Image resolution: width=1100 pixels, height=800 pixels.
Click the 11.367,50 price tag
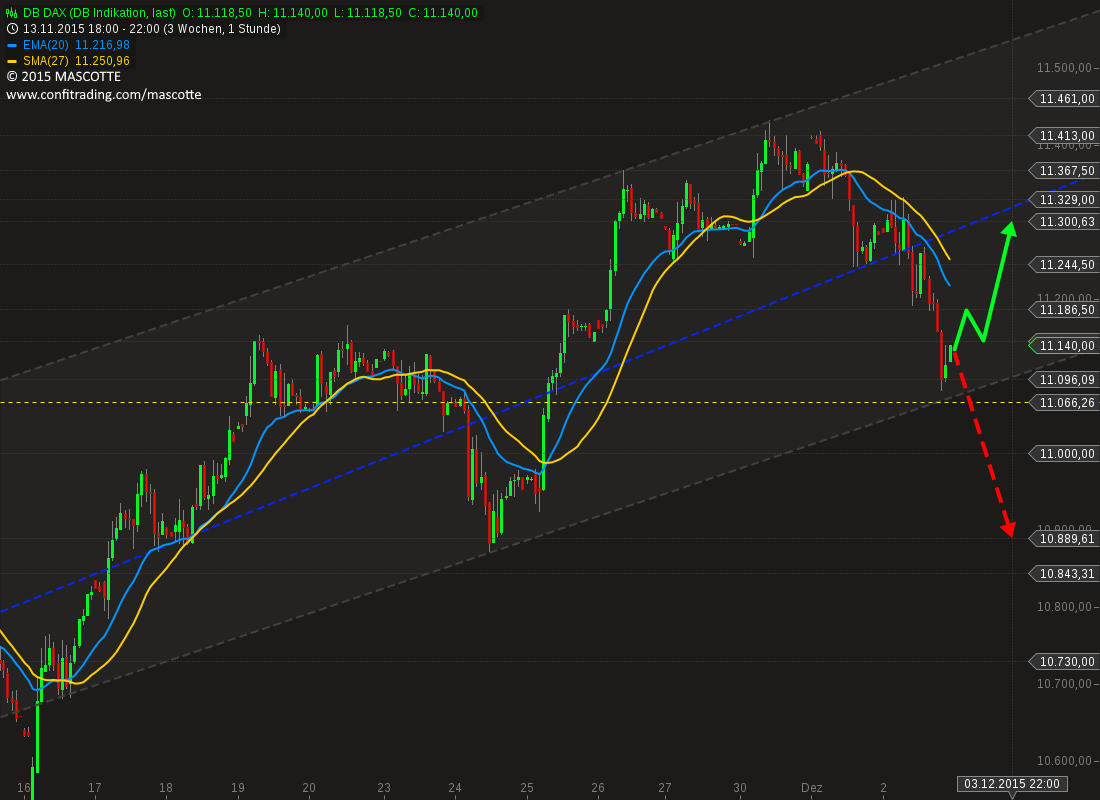(1064, 171)
